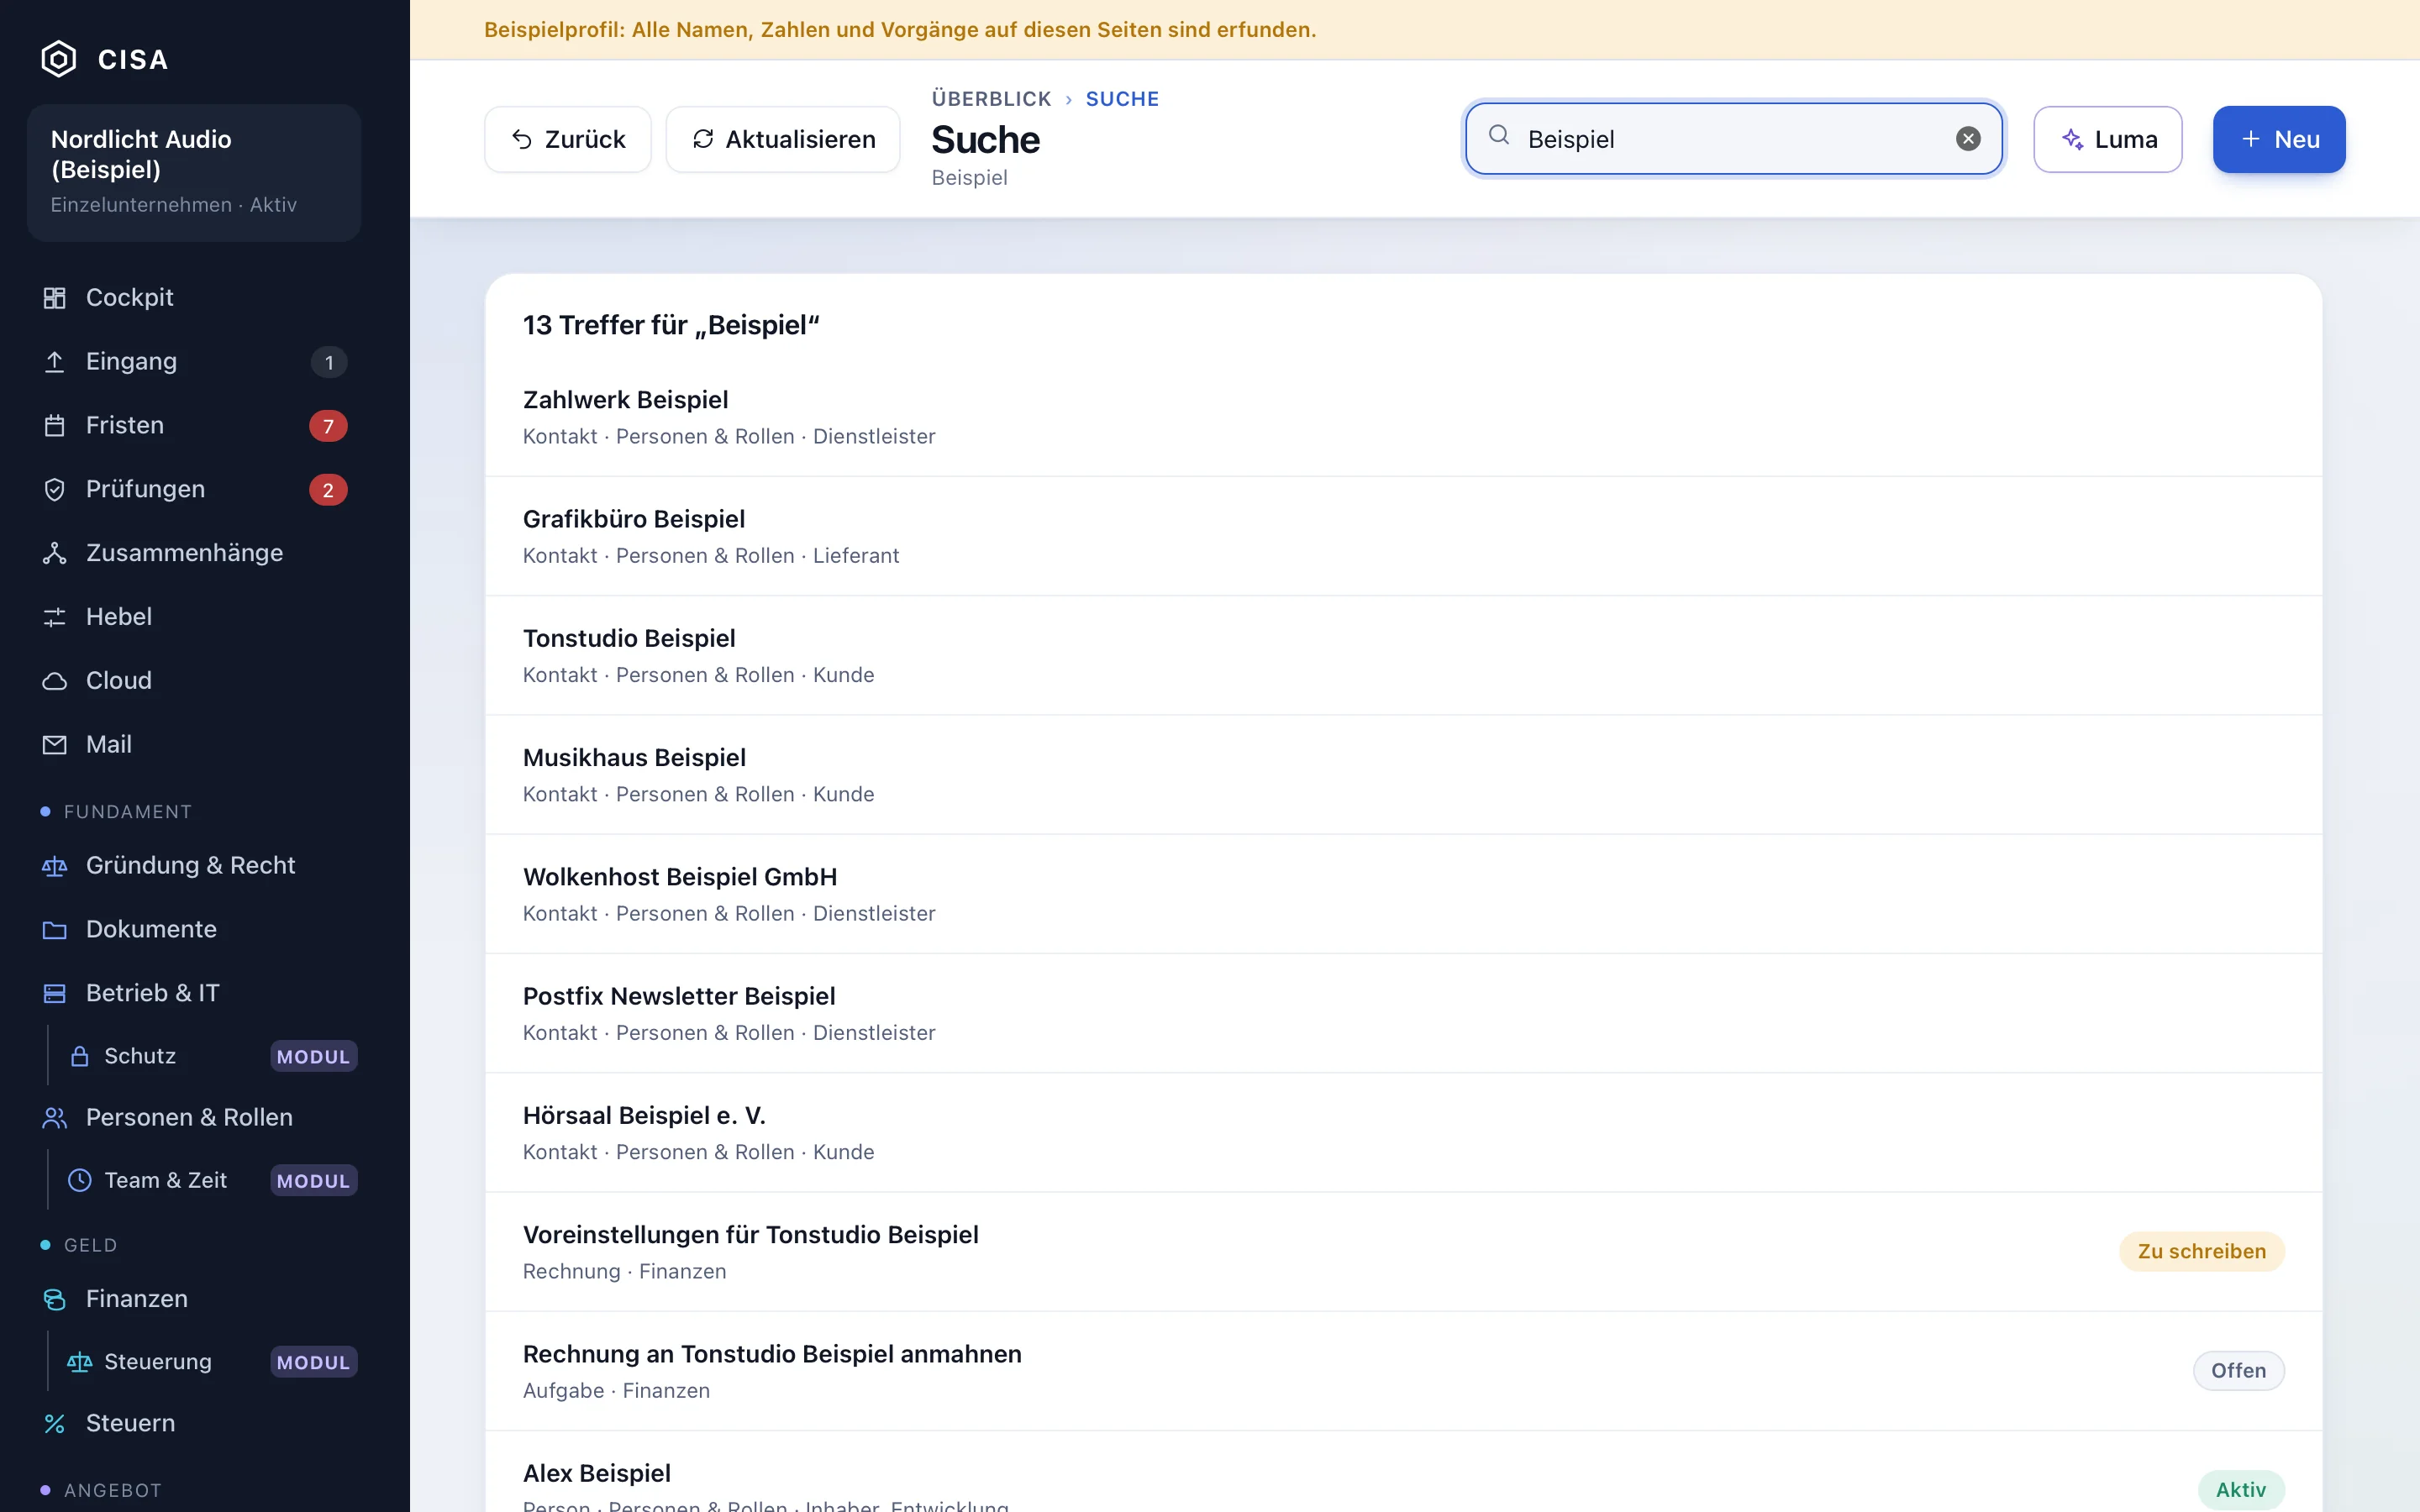The width and height of the screenshot is (2420, 1512).
Task: Open Personen & Rollen section
Action: [194, 1117]
